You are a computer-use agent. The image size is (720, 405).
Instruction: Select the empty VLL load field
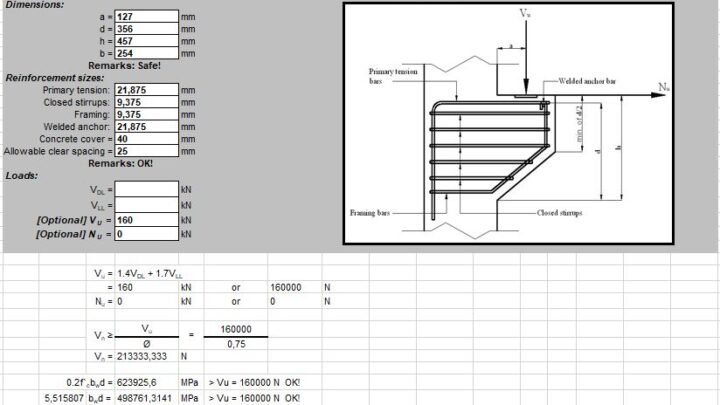[146, 205]
